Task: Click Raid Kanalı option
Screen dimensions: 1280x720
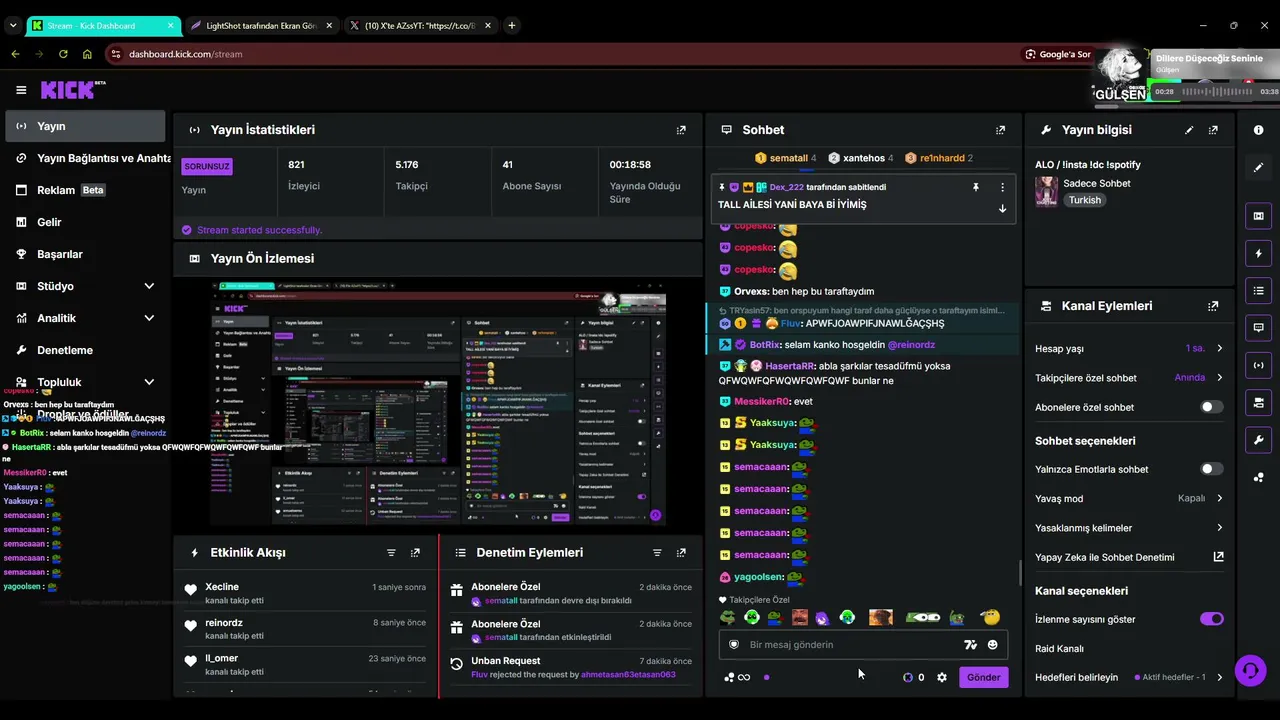Action: coord(1059,649)
